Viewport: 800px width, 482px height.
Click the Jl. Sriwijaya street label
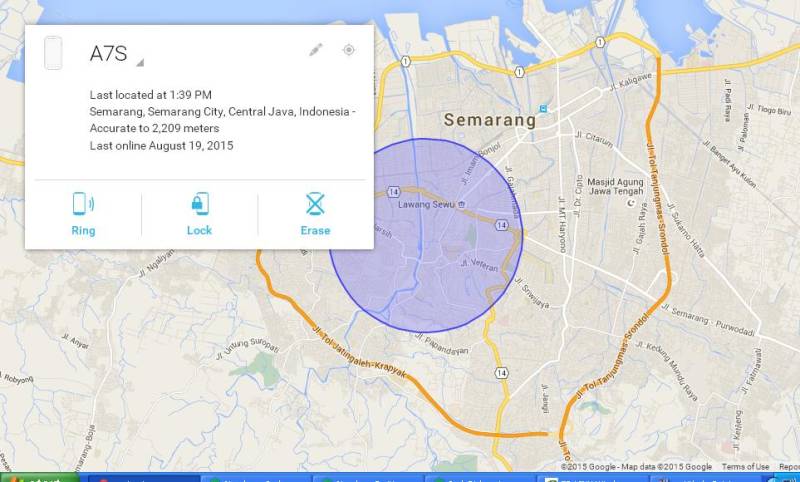531,294
